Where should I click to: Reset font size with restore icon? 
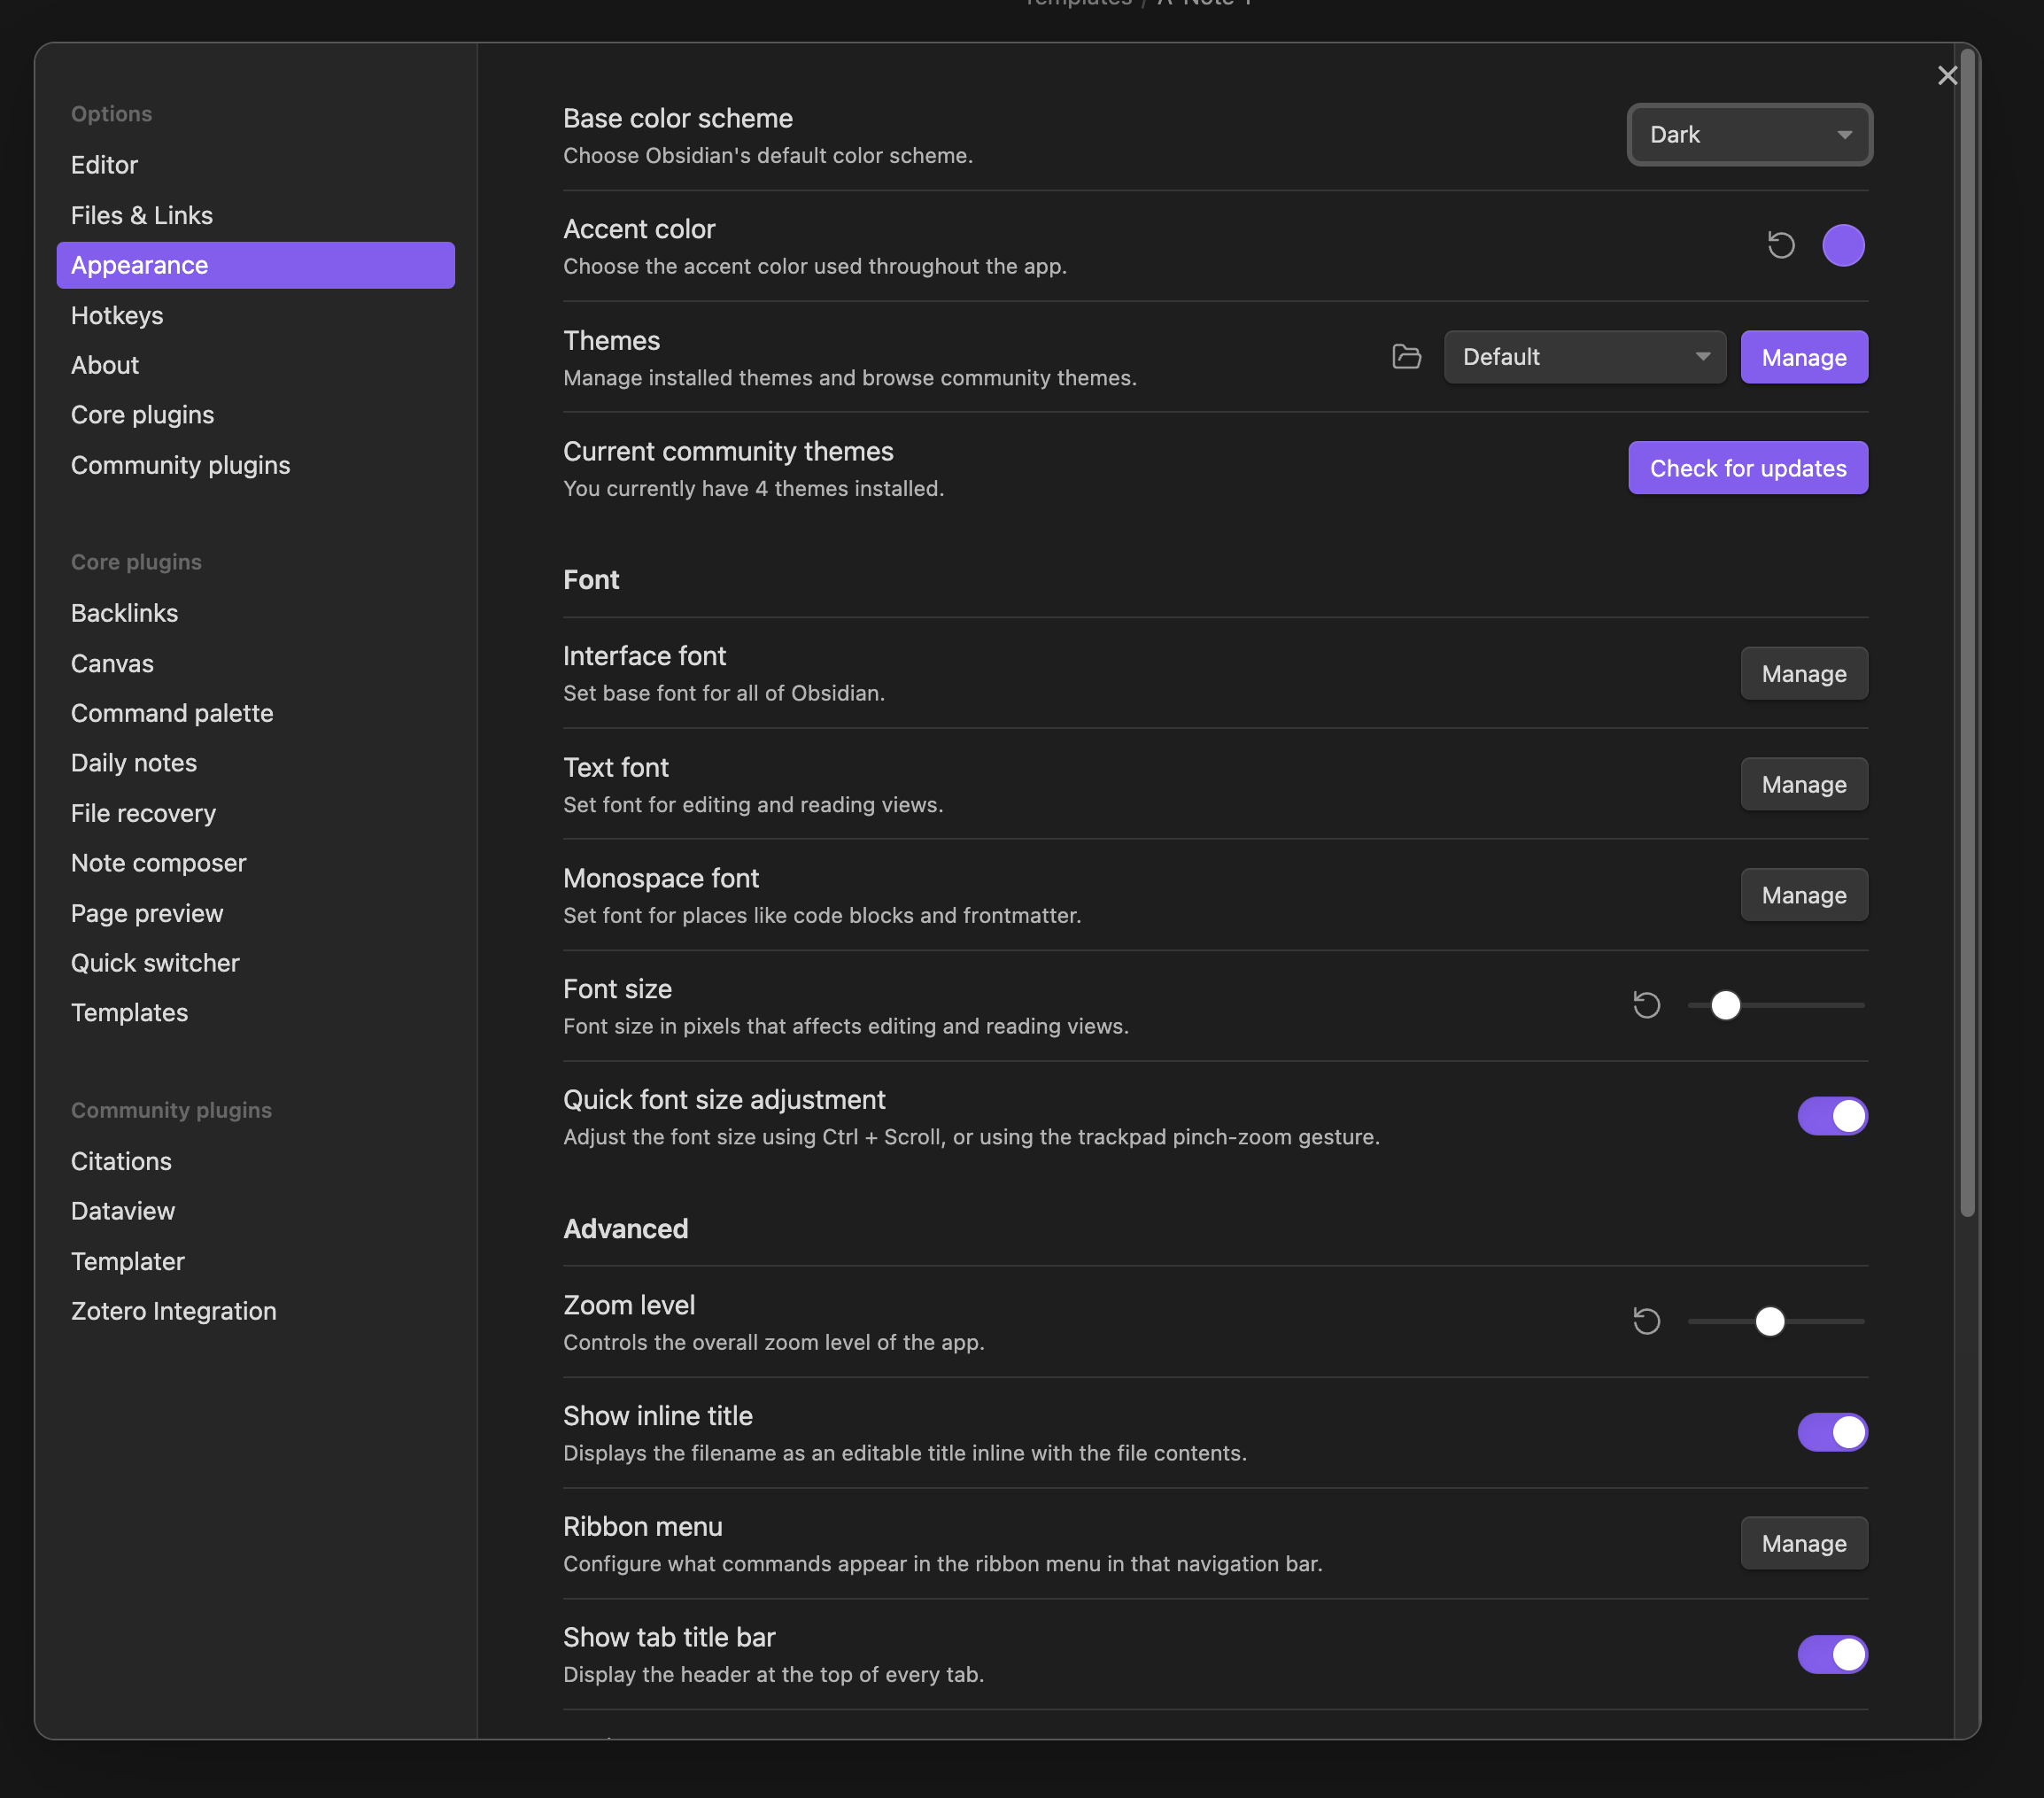pos(1646,1005)
